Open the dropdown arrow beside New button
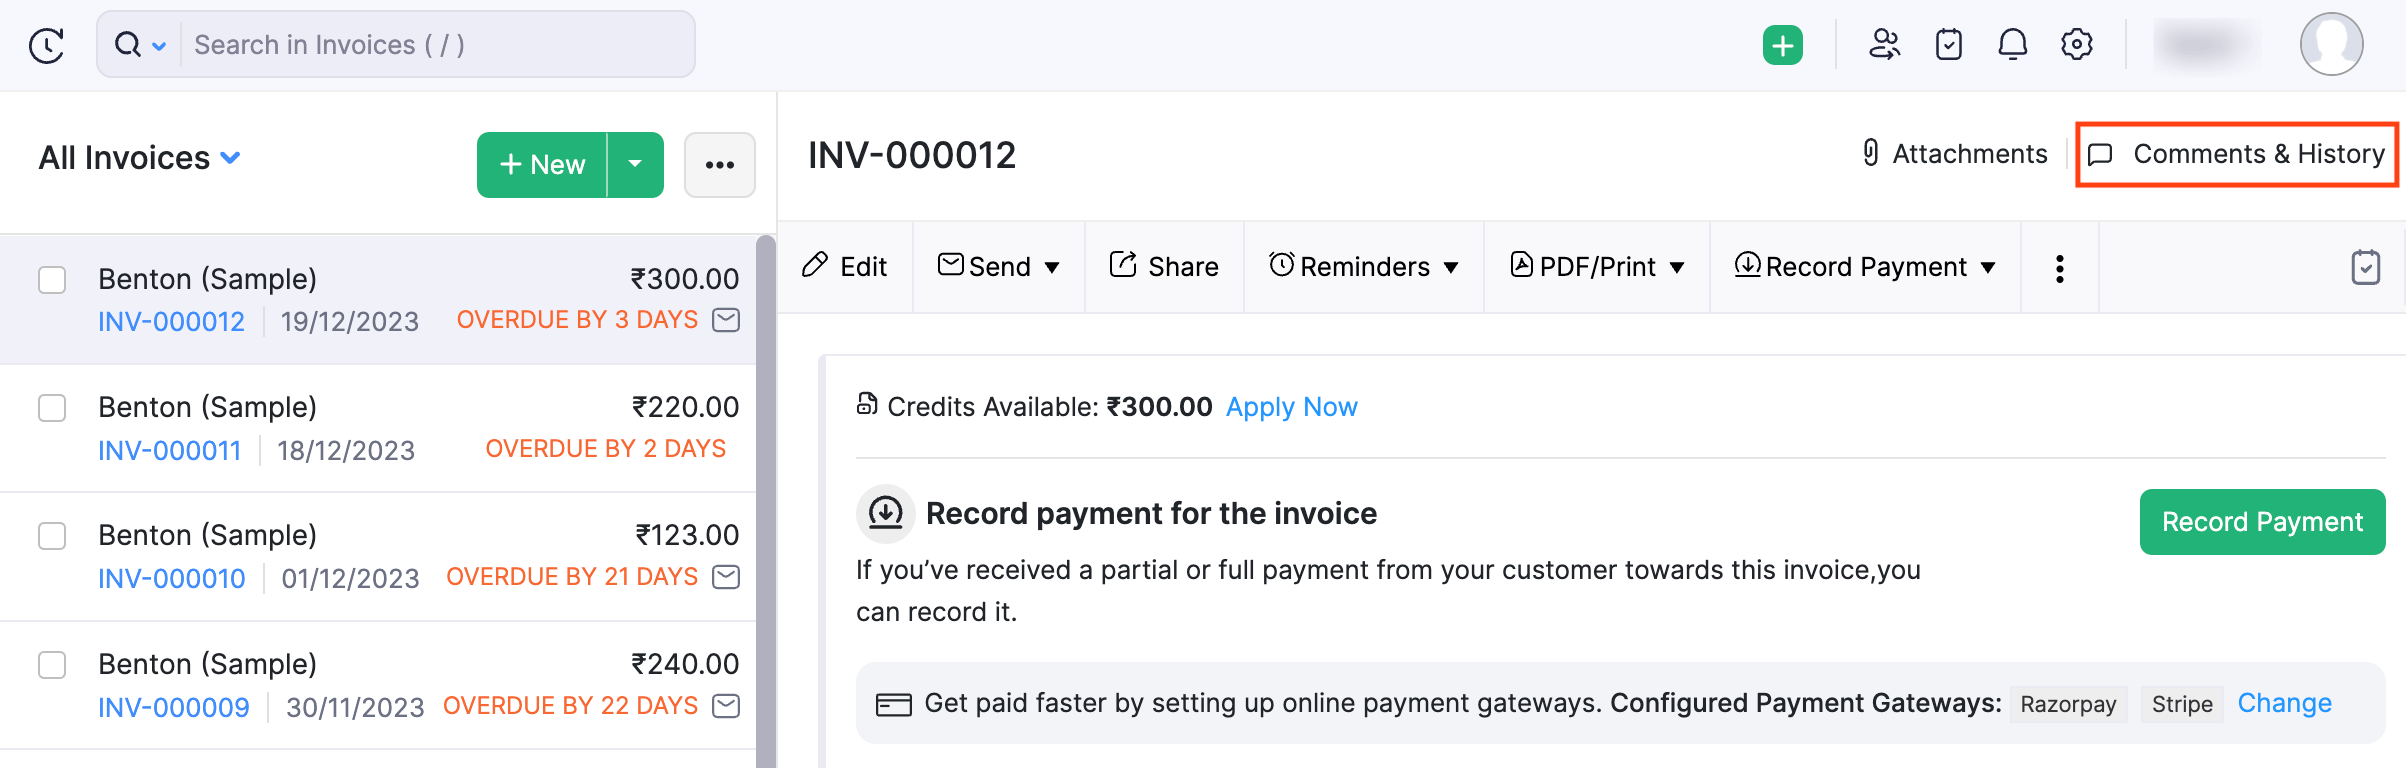The image size is (2406, 768). point(635,164)
